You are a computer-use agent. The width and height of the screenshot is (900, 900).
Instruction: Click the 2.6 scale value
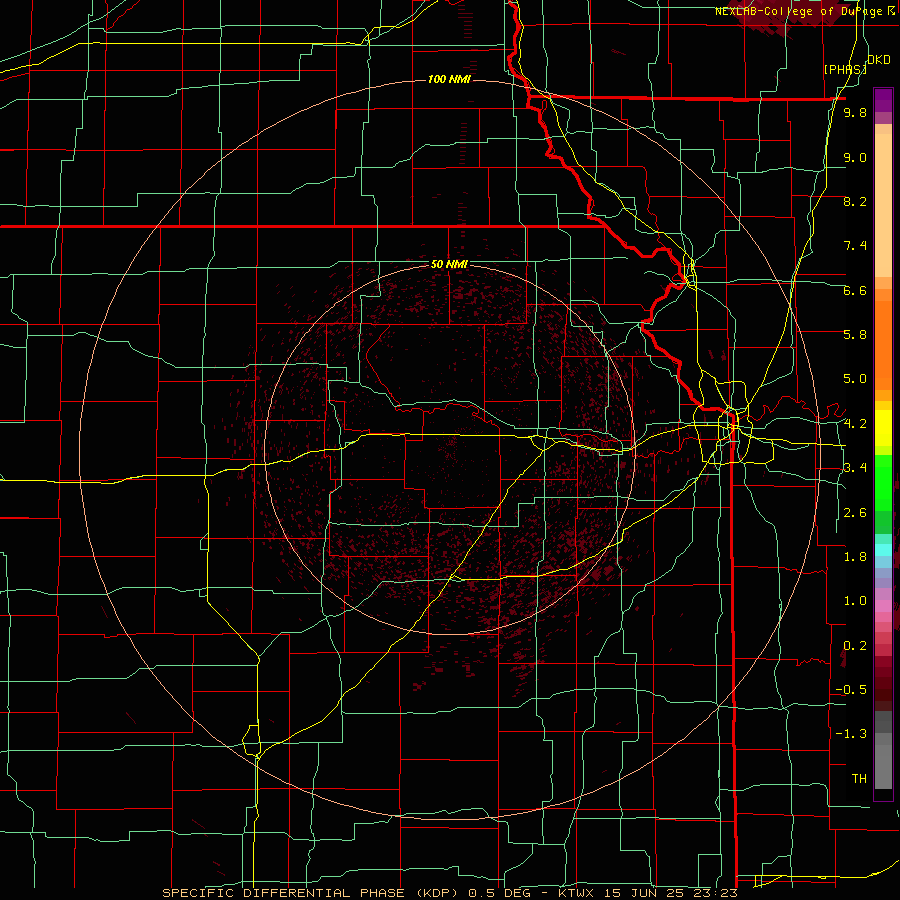[x=855, y=513]
